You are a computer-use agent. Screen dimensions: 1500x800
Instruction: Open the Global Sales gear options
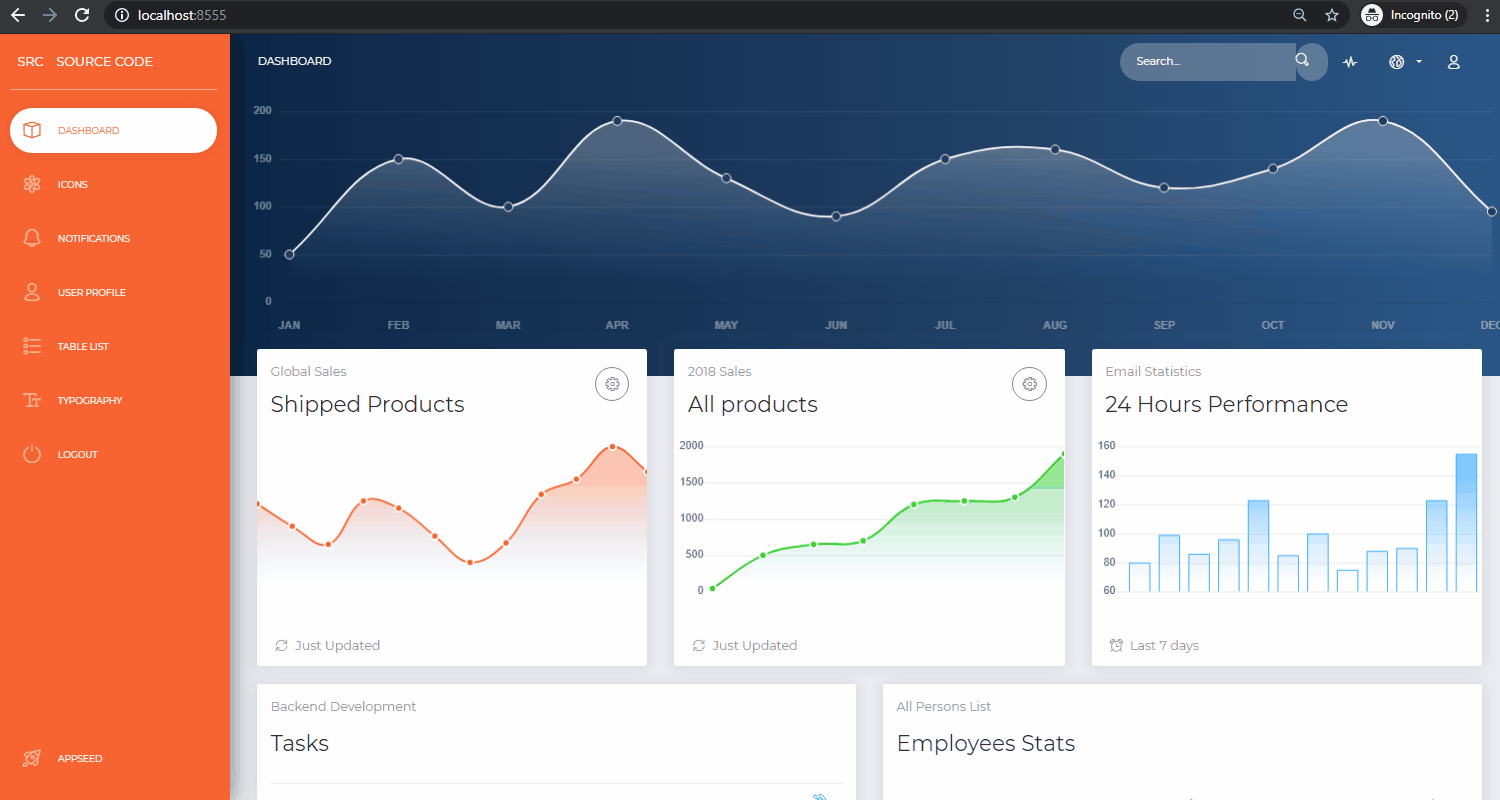(612, 383)
